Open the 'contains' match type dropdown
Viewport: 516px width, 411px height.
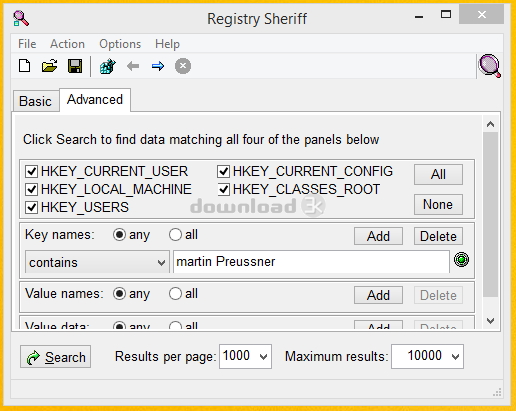pyautogui.click(x=97, y=262)
